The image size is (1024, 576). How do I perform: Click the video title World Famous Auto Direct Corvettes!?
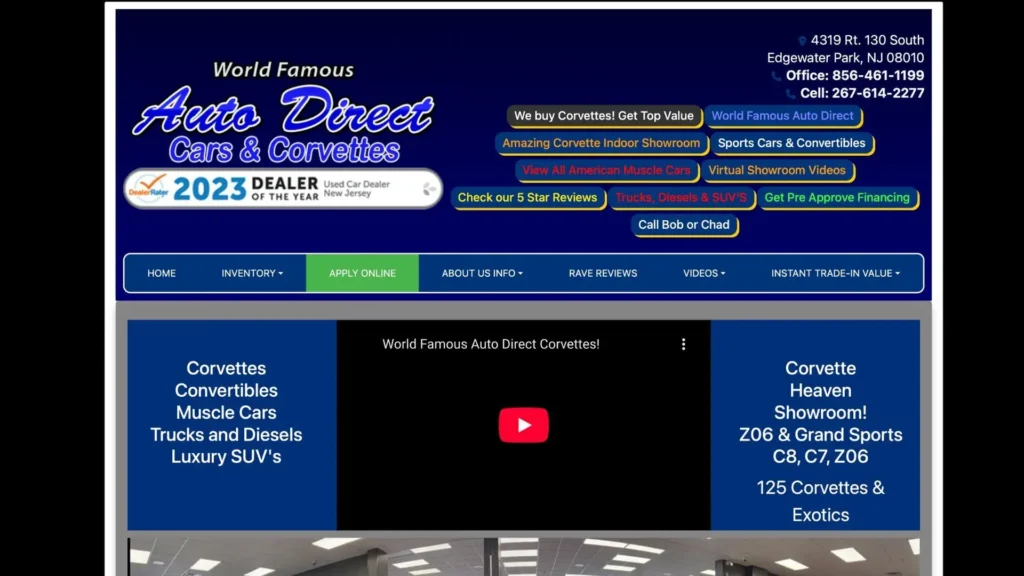(x=490, y=344)
